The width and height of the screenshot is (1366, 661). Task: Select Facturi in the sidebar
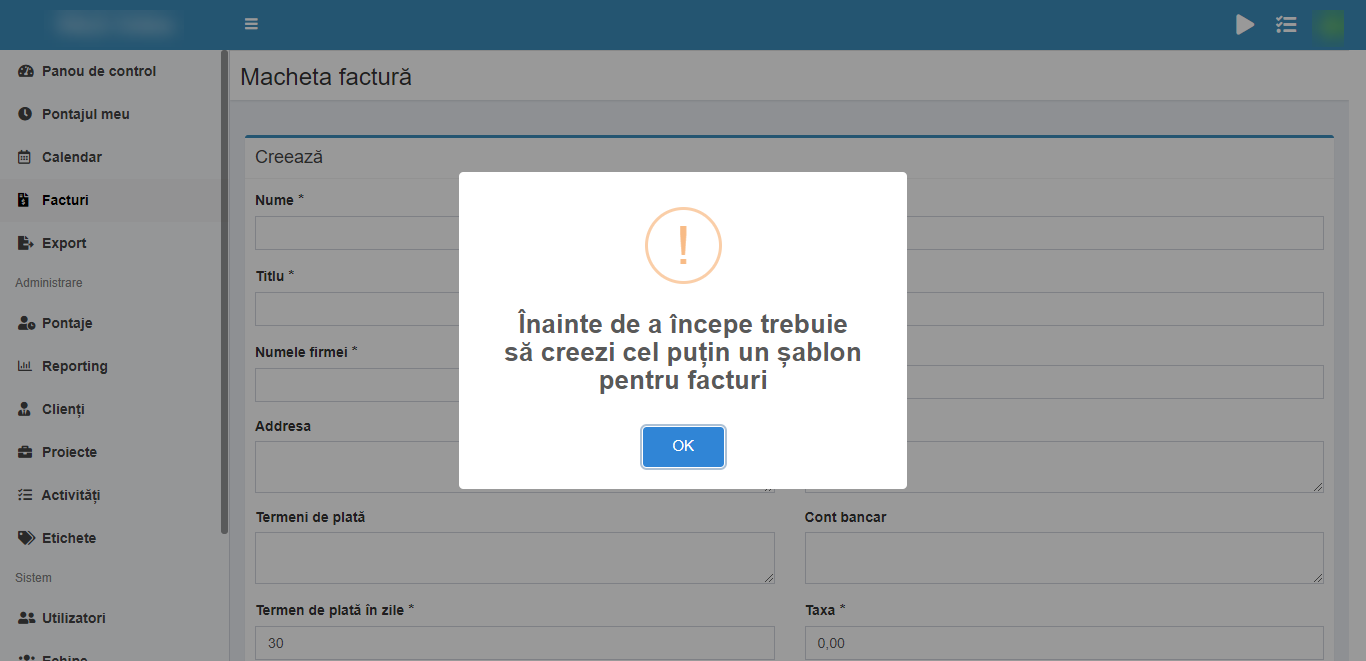tap(110, 200)
